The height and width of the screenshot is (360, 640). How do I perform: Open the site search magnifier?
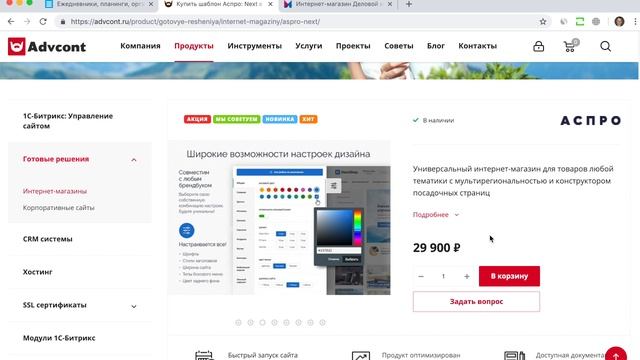[605, 46]
